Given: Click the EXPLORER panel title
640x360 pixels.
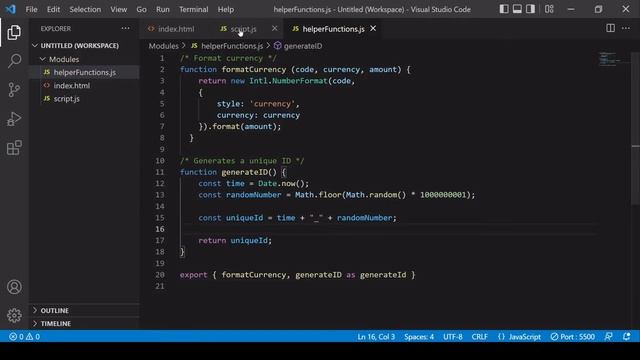Looking at the screenshot, I should (56, 29).
